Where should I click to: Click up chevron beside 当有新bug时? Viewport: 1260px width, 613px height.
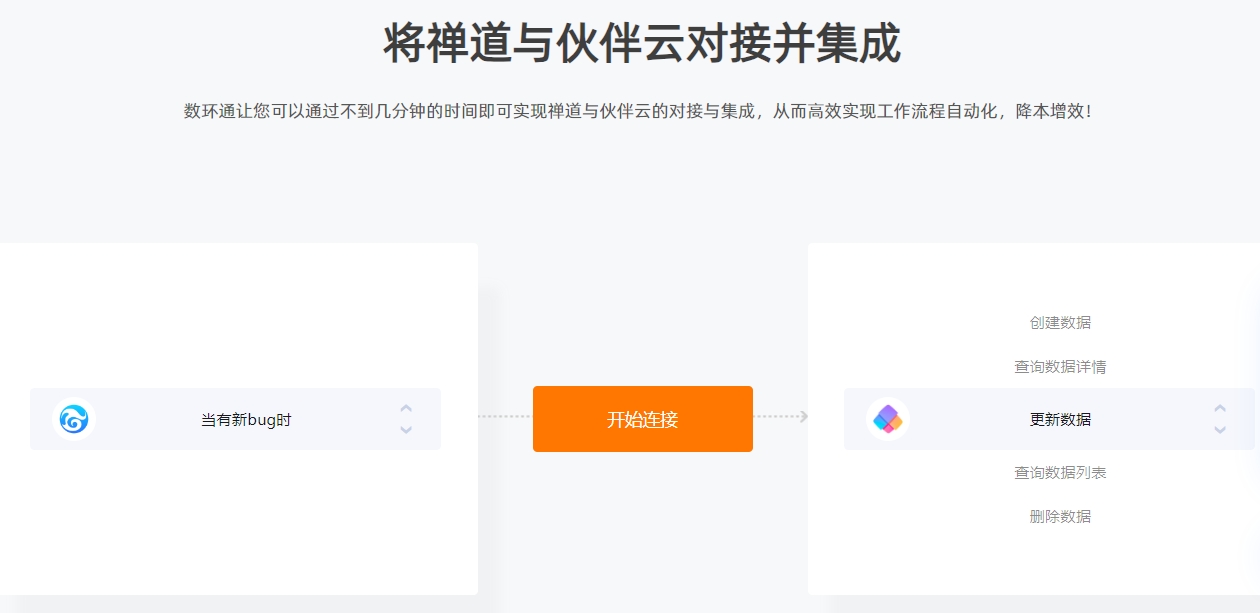406,408
